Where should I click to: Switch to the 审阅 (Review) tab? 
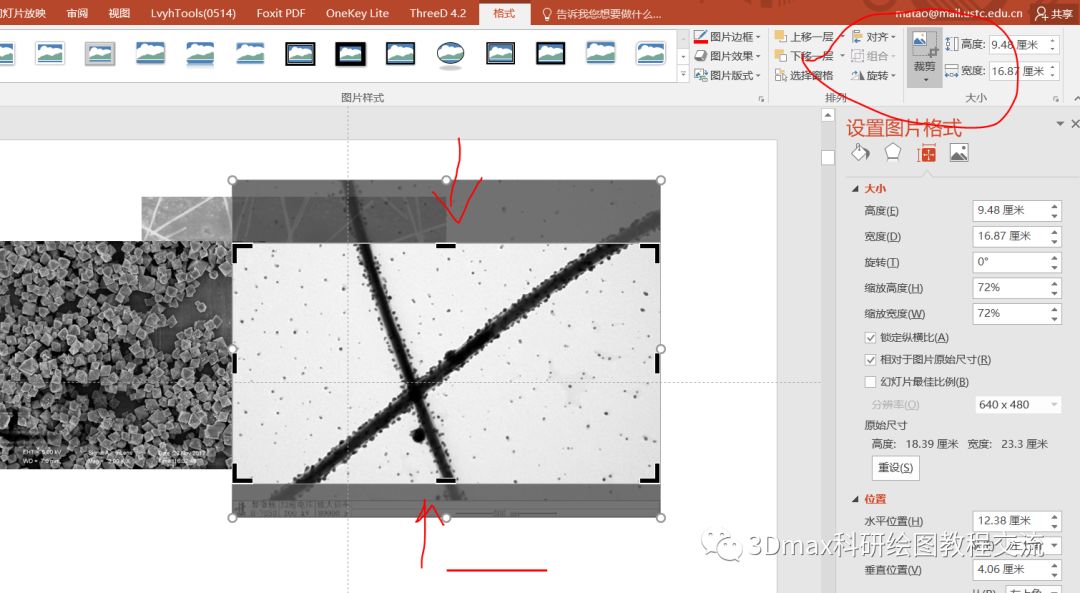[77, 13]
